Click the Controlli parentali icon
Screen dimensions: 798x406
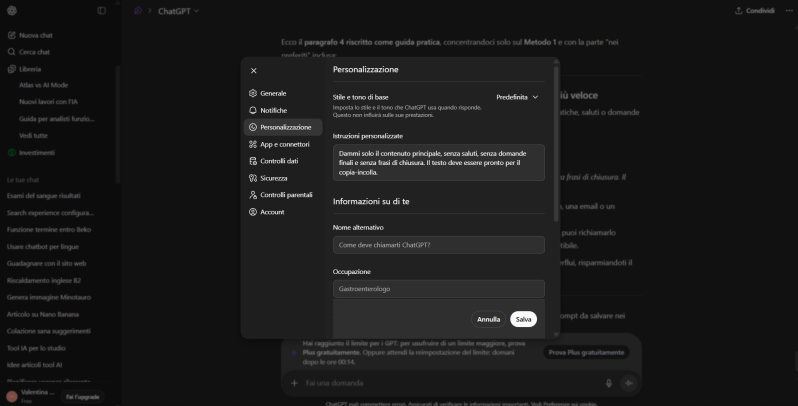[253, 195]
